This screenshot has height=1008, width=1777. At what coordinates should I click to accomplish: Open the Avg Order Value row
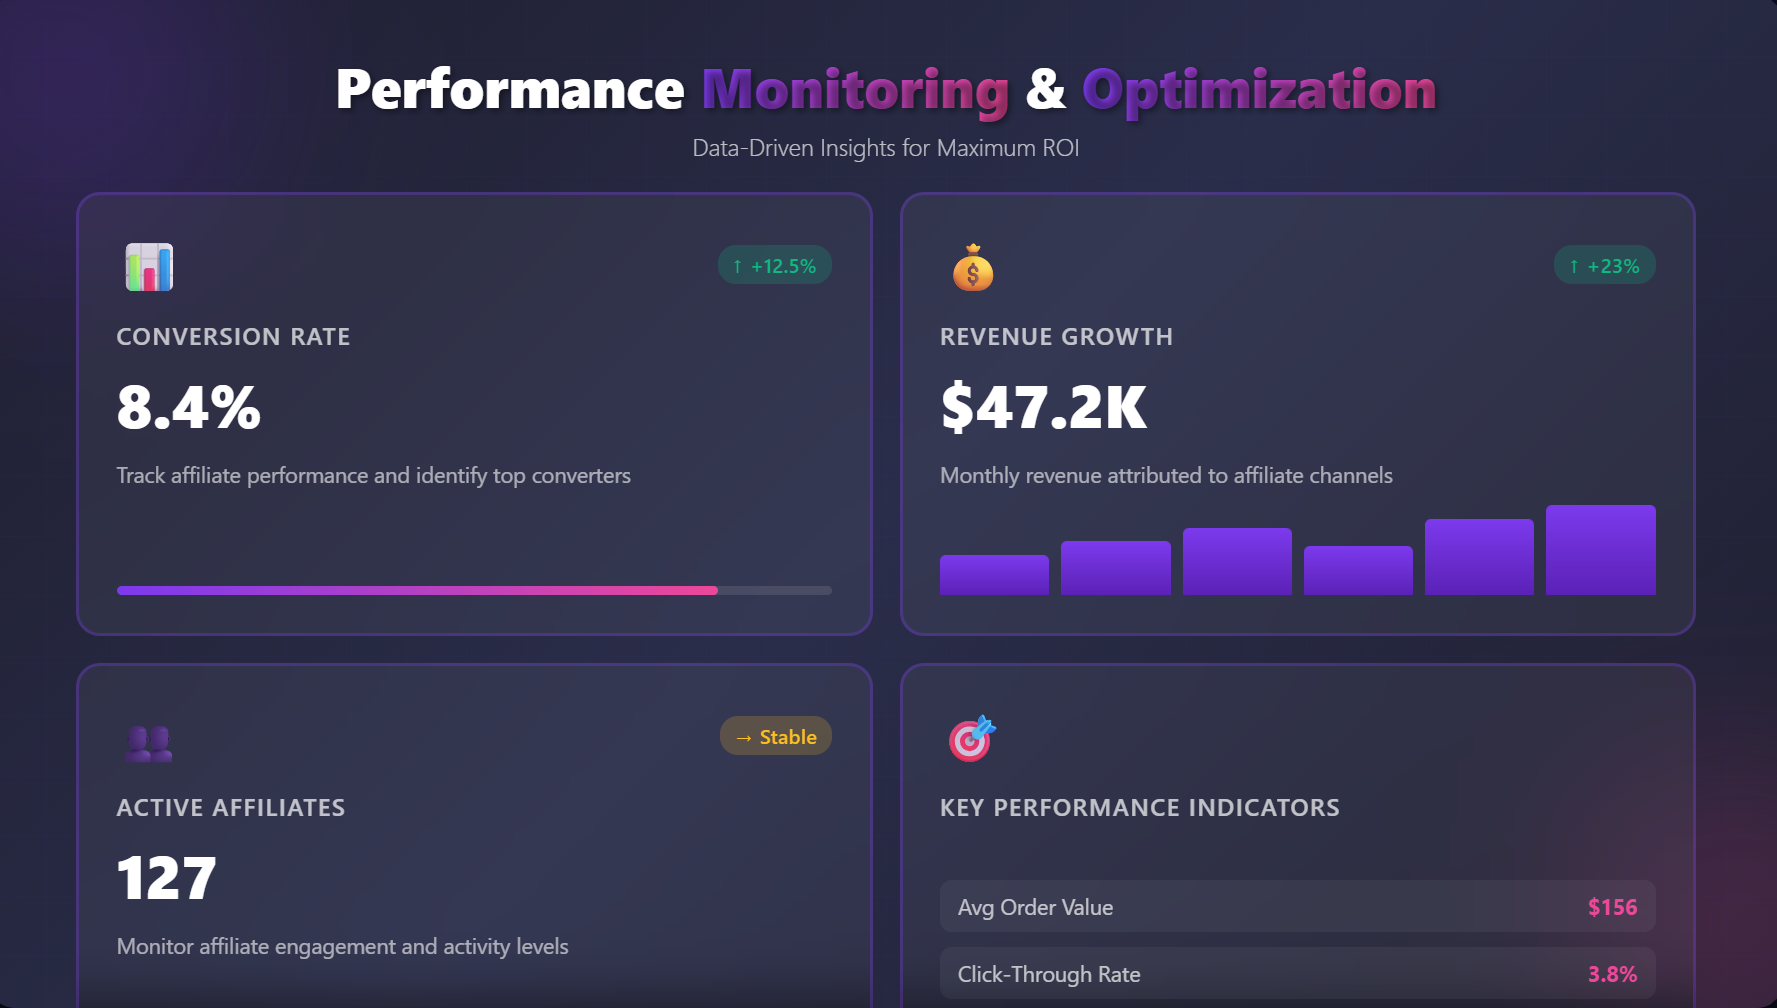1296,907
